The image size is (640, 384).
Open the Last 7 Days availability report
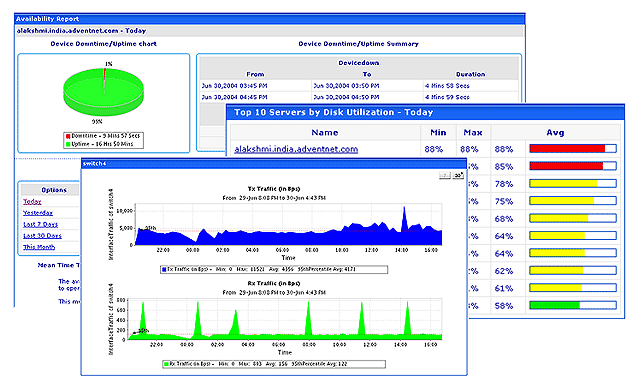40,224
